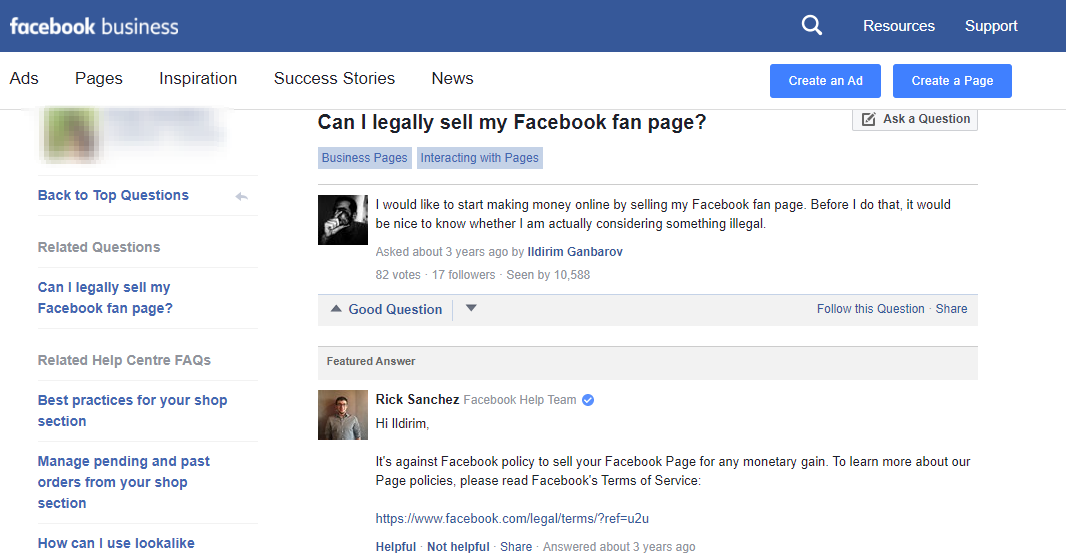
Task: Share the featured answer
Action: click(x=516, y=547)
